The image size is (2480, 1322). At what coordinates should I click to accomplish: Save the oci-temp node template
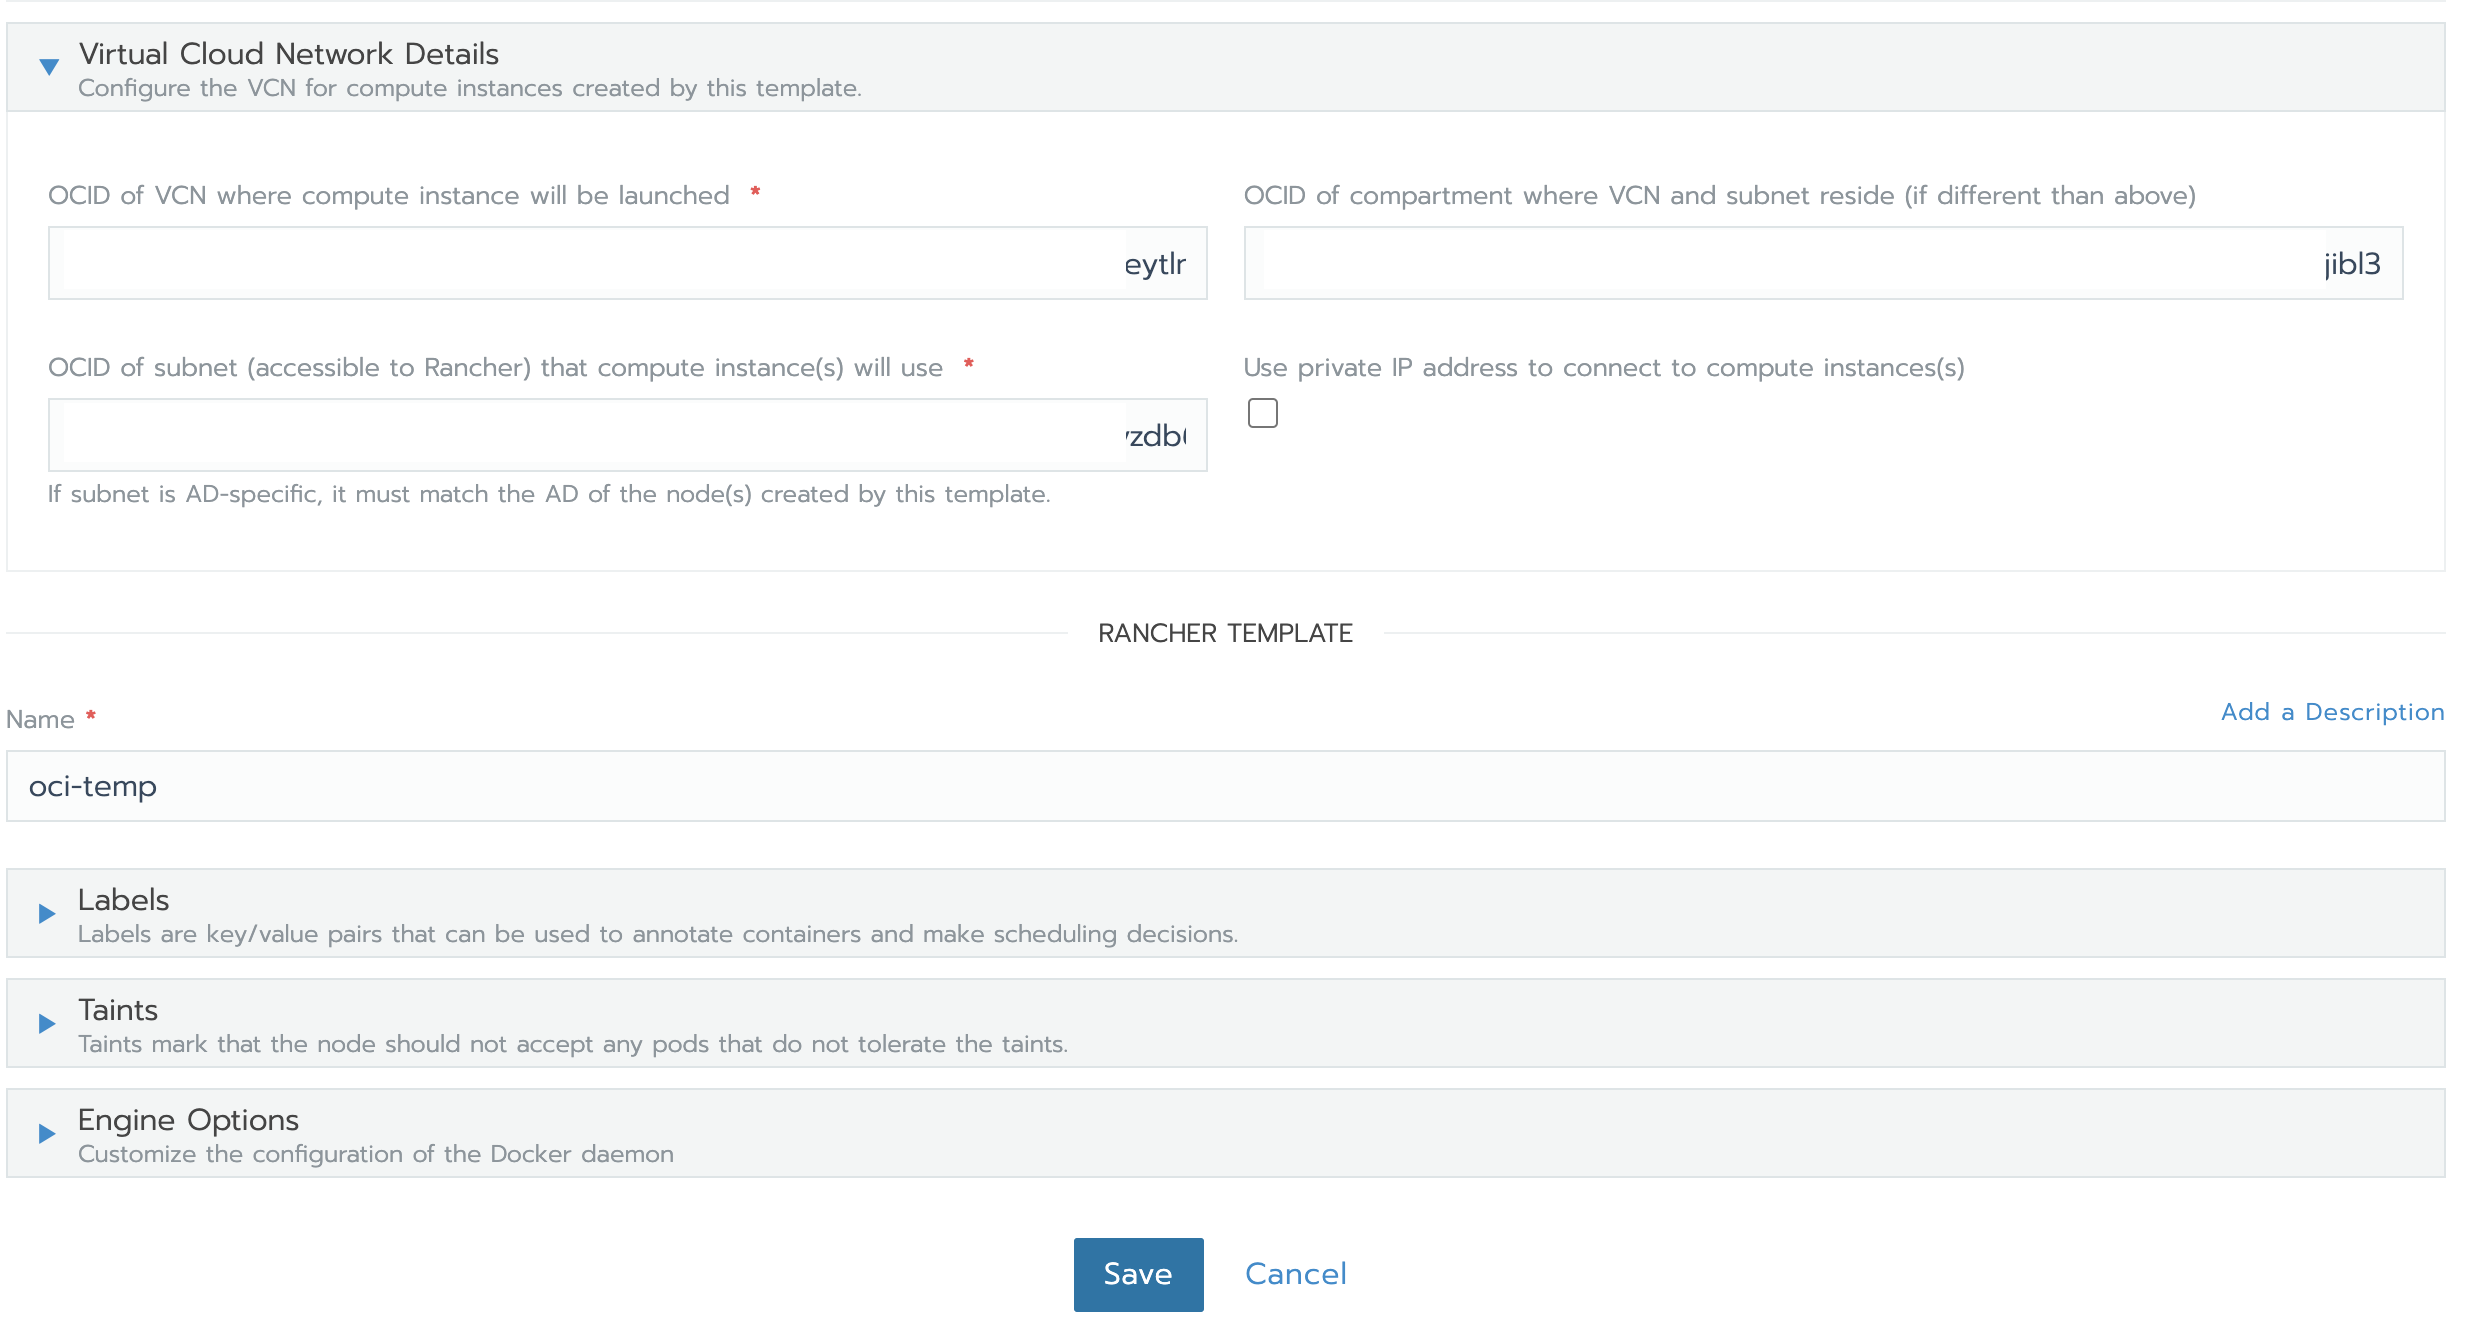pos(1137,1273)
